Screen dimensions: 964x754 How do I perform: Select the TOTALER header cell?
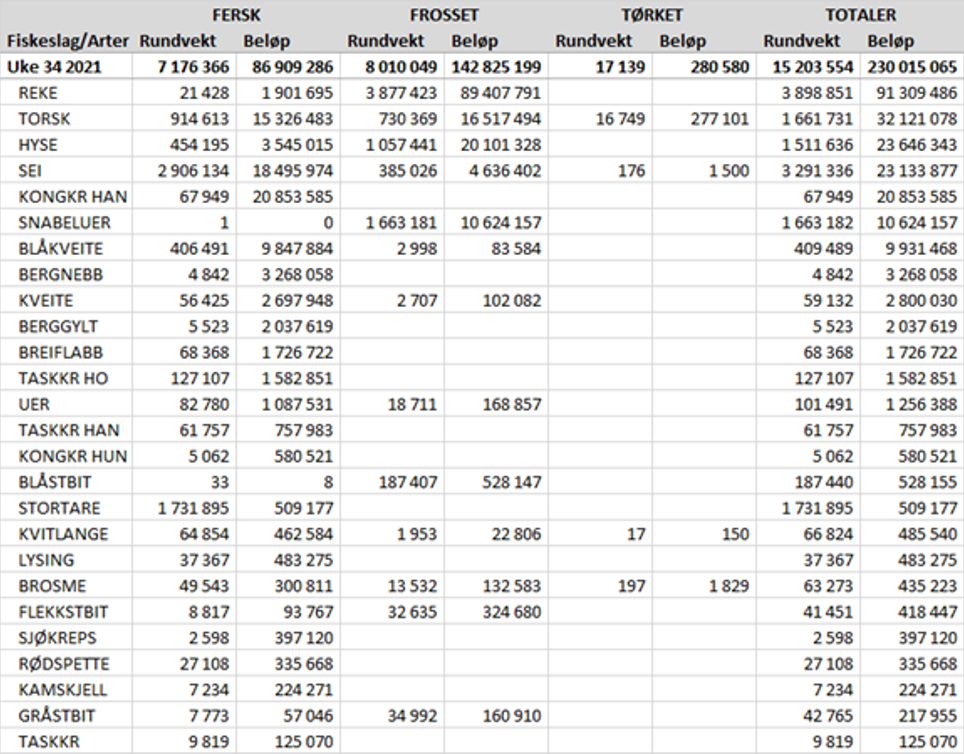point(860,16)
